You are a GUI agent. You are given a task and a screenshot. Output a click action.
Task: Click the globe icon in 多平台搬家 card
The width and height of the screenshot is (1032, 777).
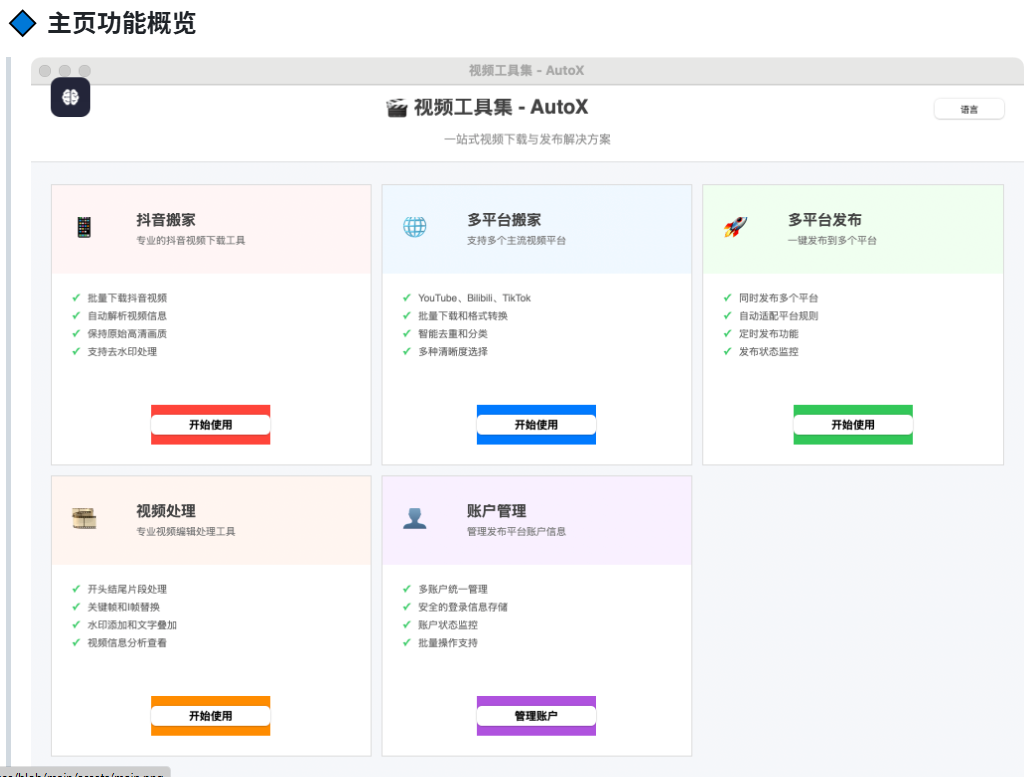415,226
